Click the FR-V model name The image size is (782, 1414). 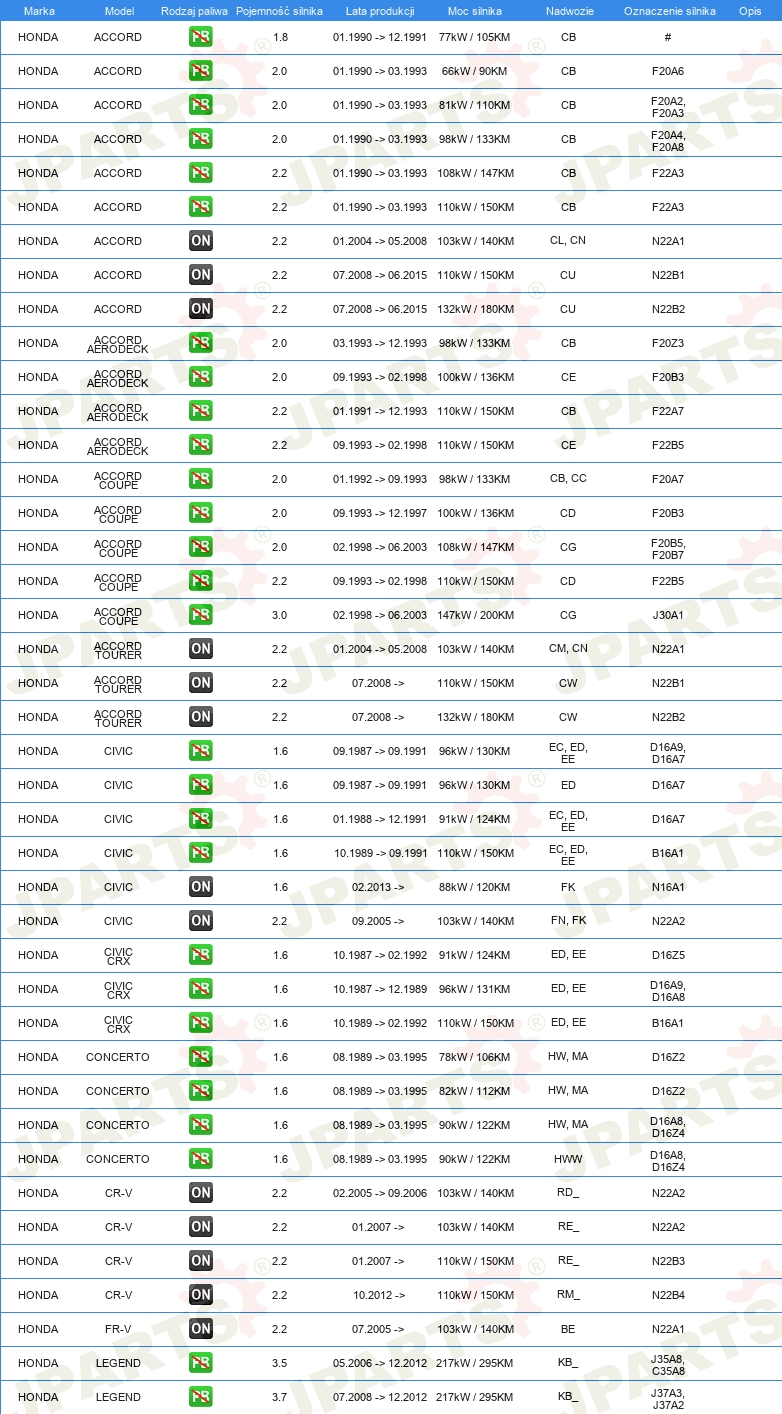[119, 1329]
